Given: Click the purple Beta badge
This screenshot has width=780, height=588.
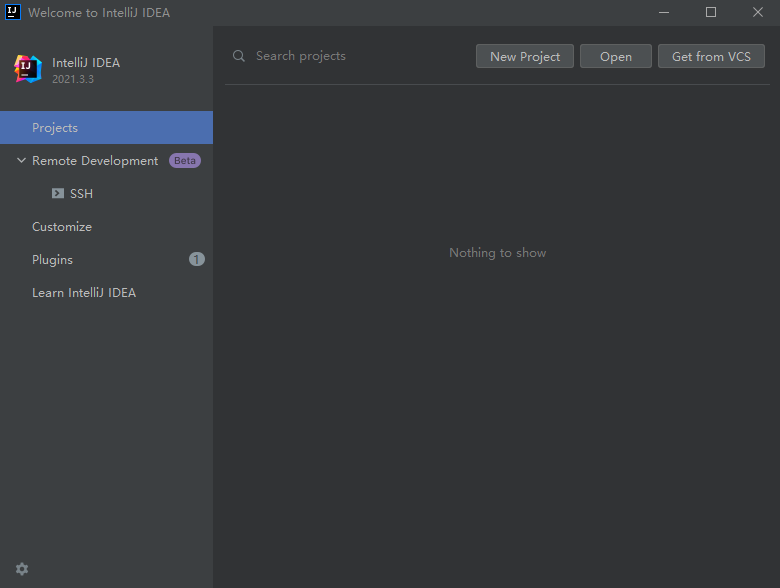Looking at the screenshot, I should tap(185, 160).
